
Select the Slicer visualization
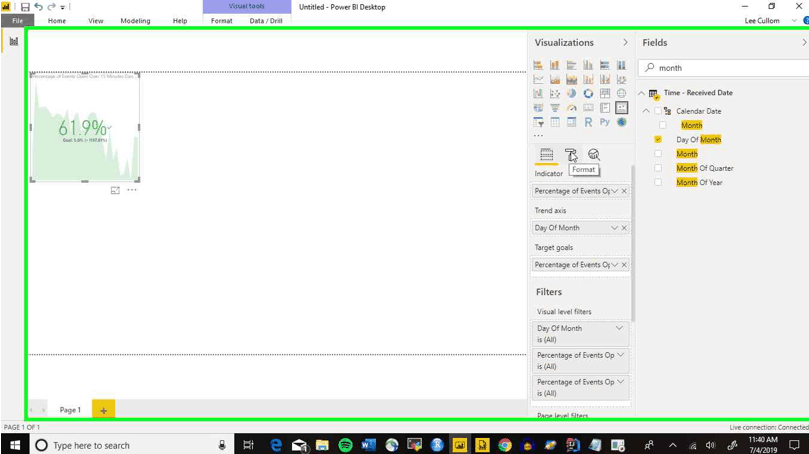click(538, 122)
